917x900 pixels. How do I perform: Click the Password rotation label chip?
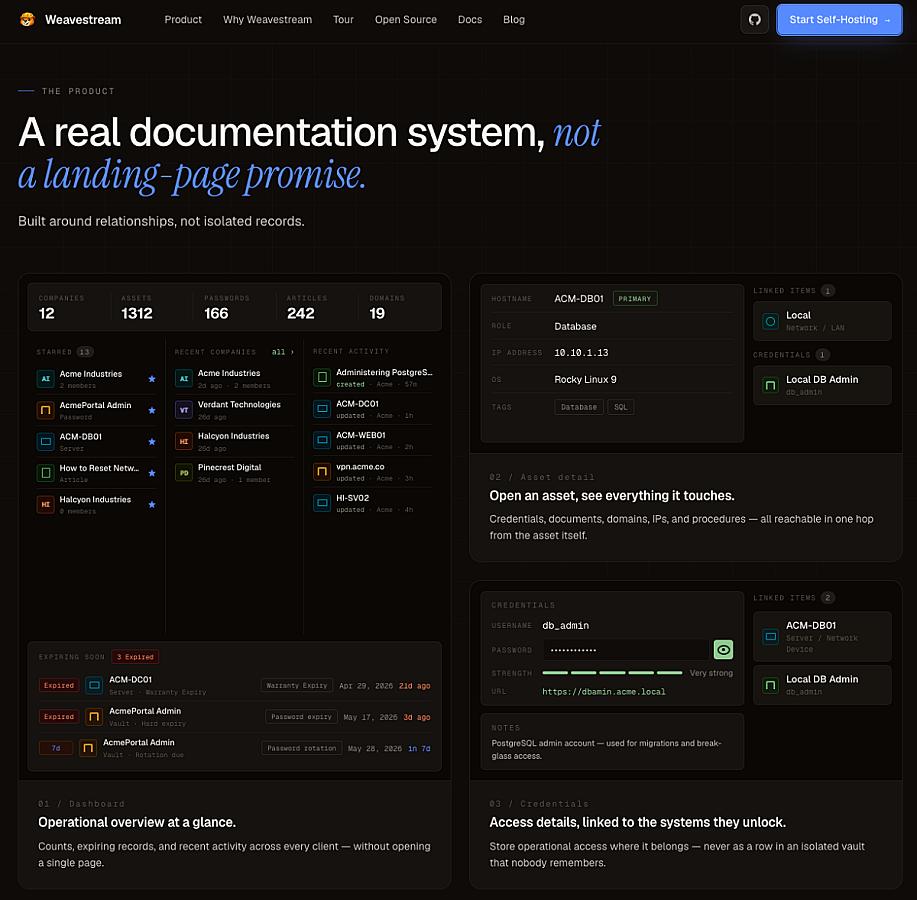(x=302, y=748)
